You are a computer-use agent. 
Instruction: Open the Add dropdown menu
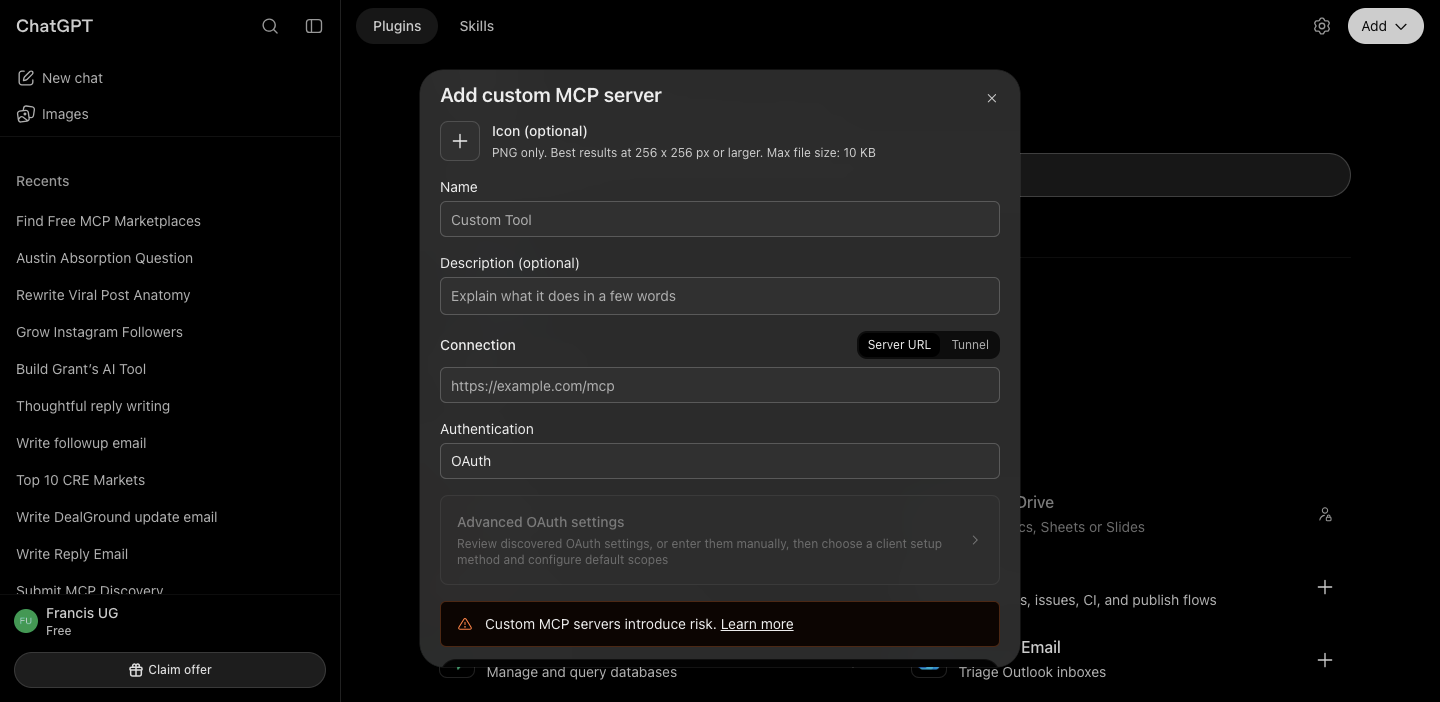[1386, 26]
